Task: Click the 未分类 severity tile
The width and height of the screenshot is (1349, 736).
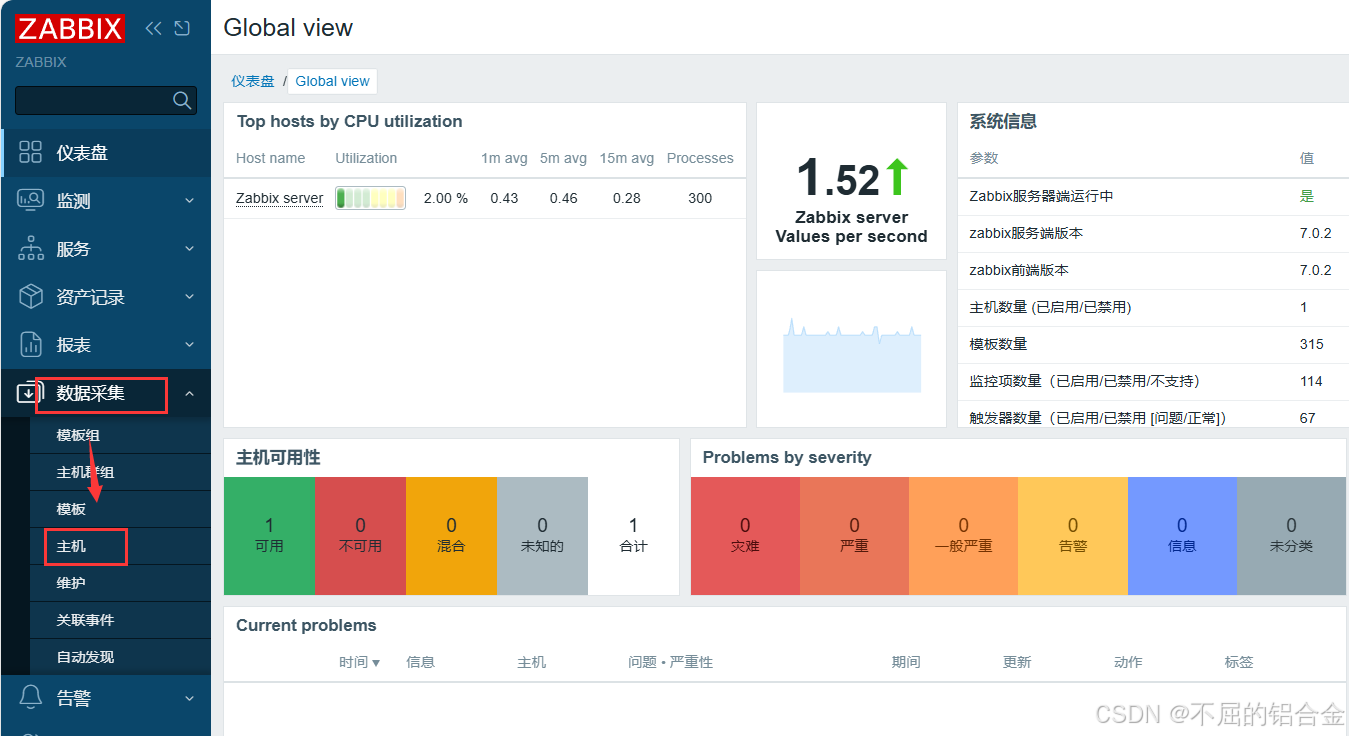Action: pos(1291,536)
